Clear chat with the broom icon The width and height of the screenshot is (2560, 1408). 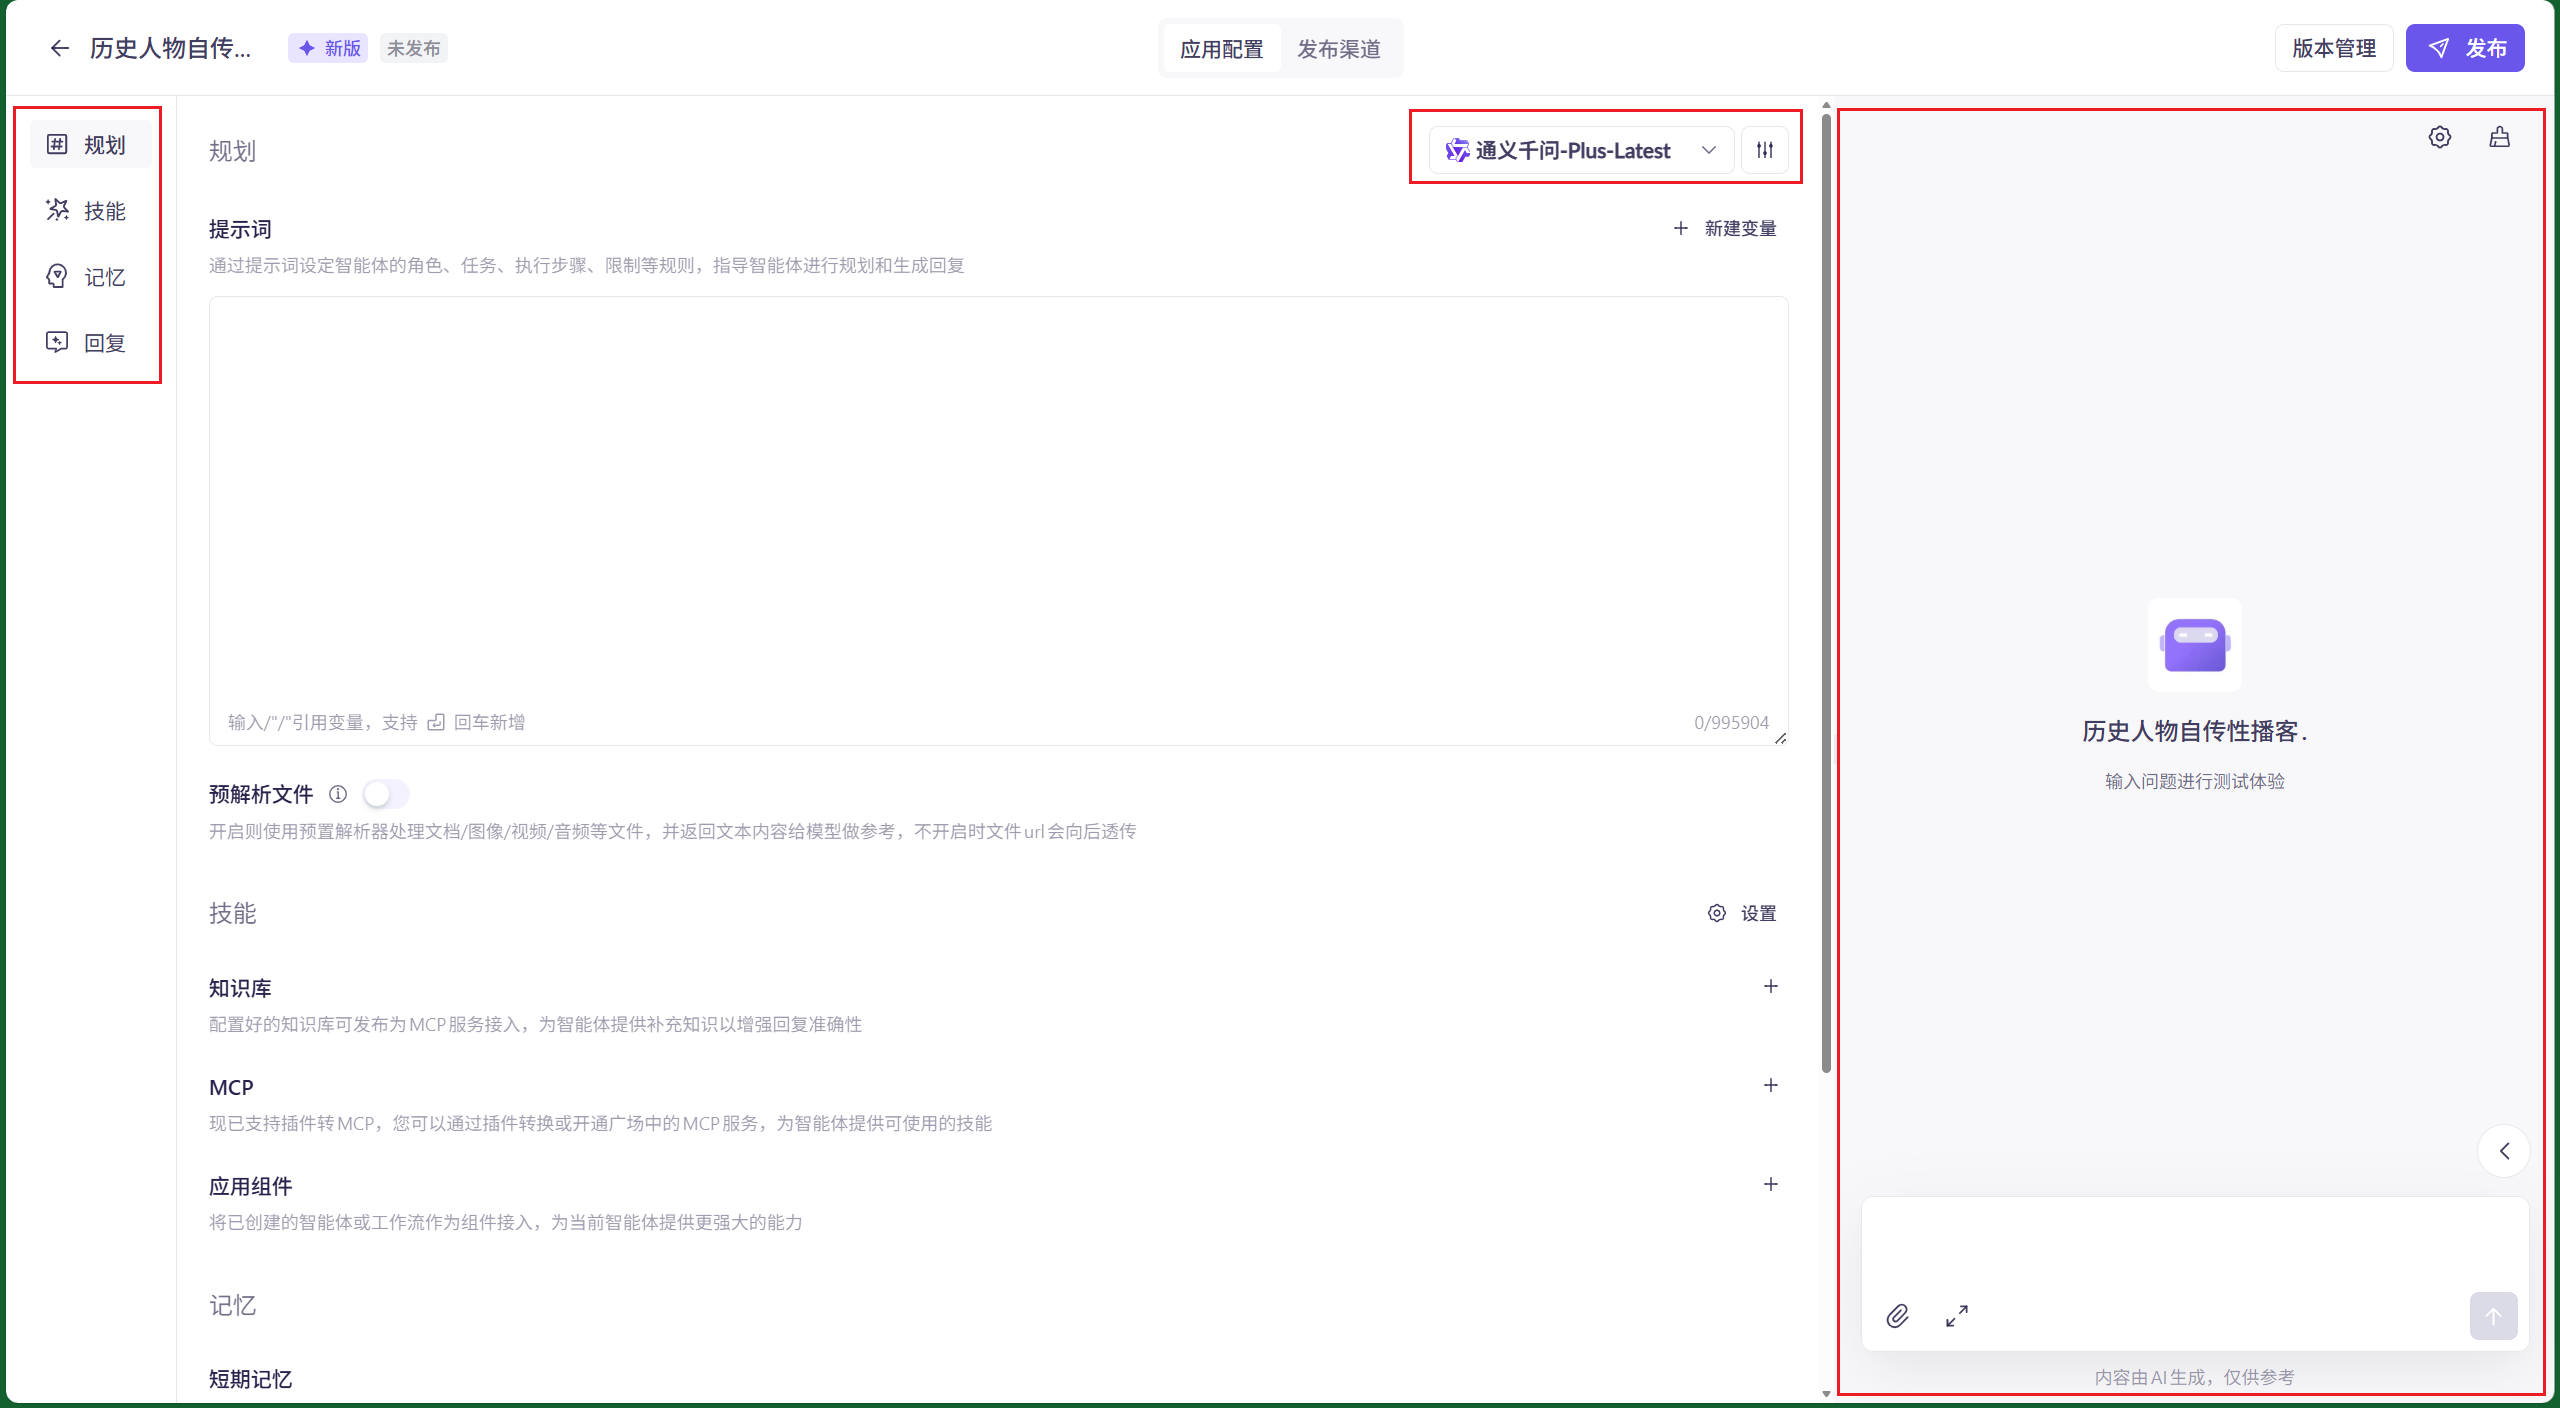tap(2499, 137)
